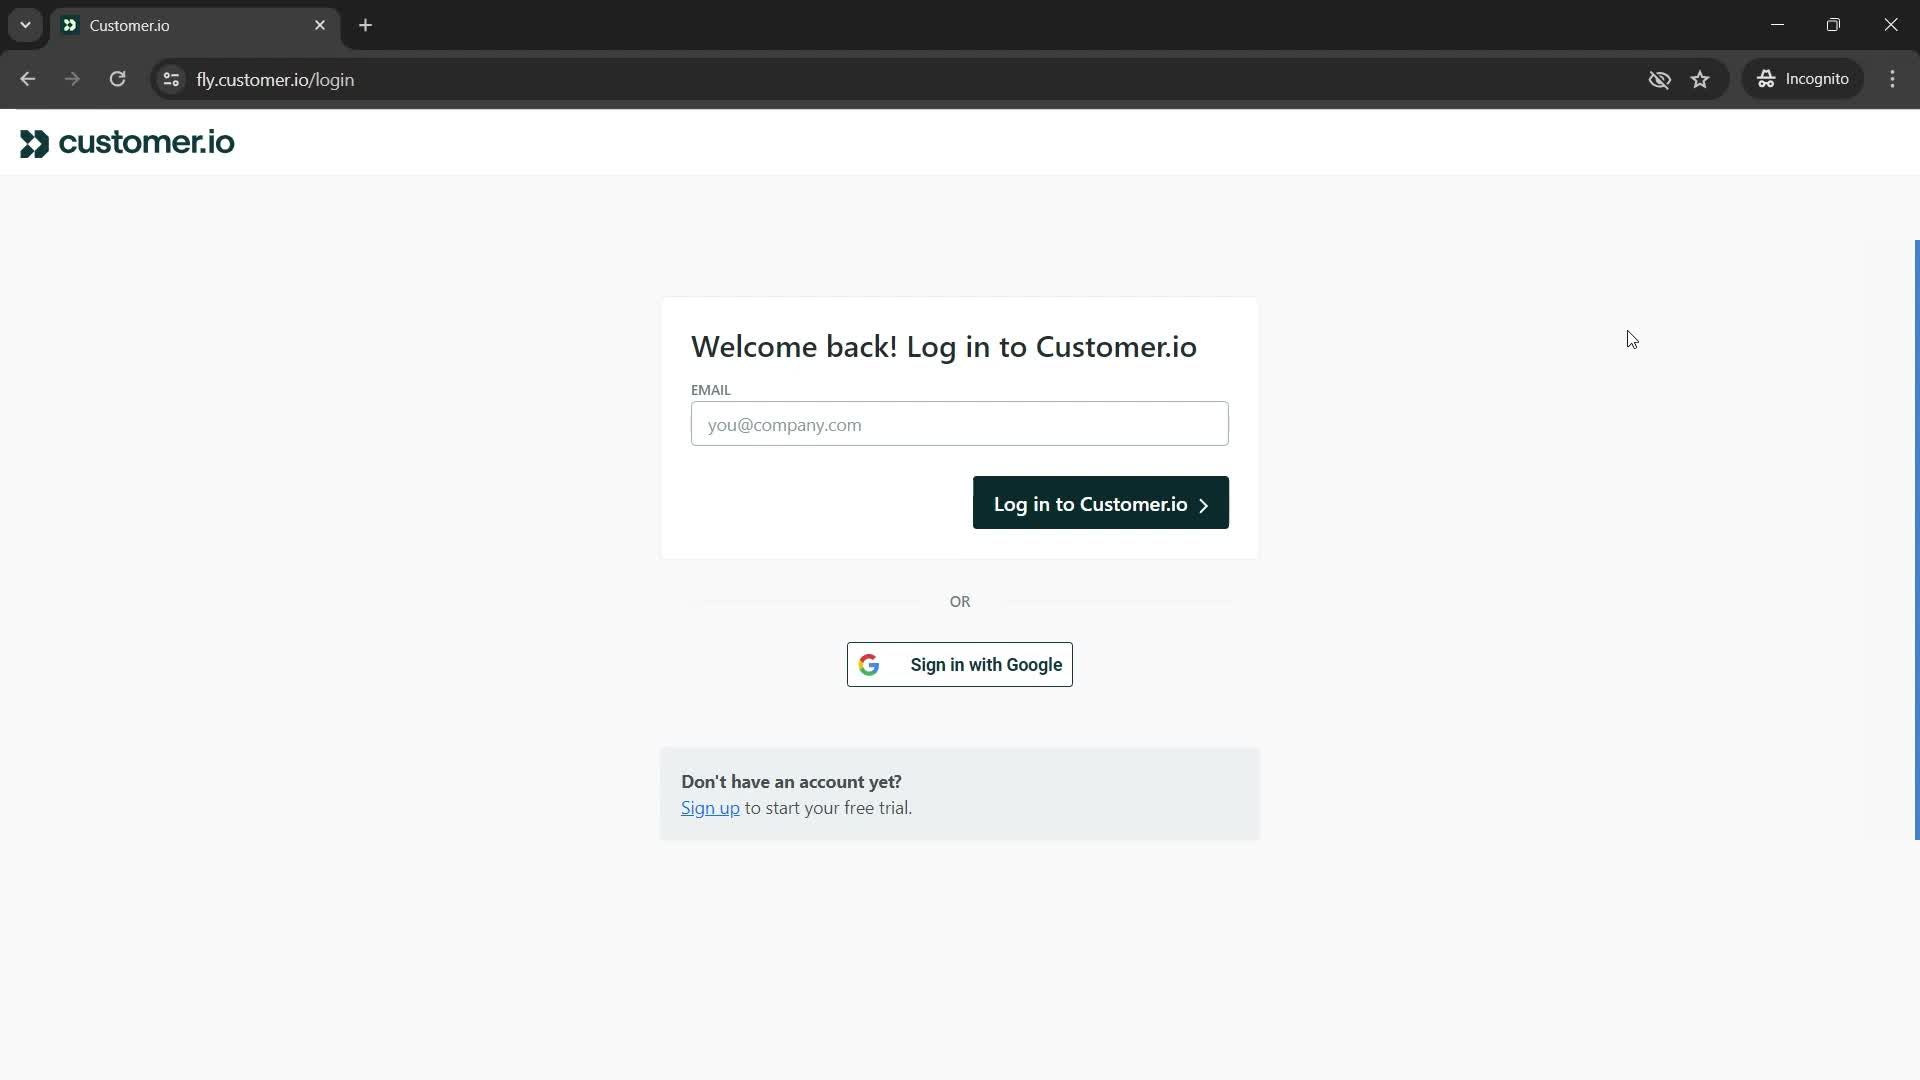Viewport: 1920px width, 1080px height.
Task: Select the Customer.io browser tab
Action: pos(195,25)
